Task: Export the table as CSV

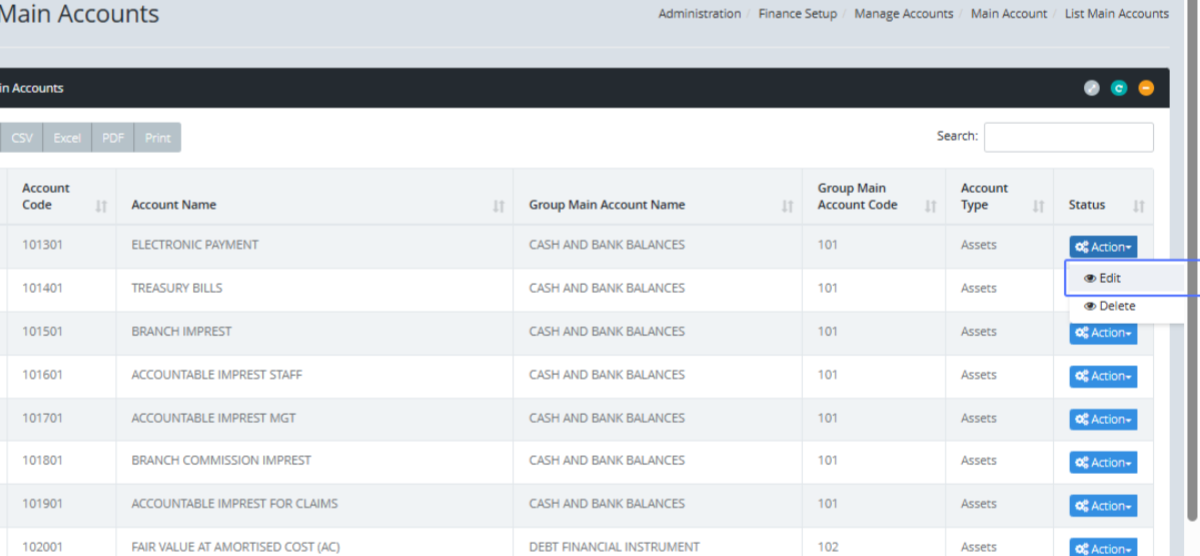Action: 22,138
